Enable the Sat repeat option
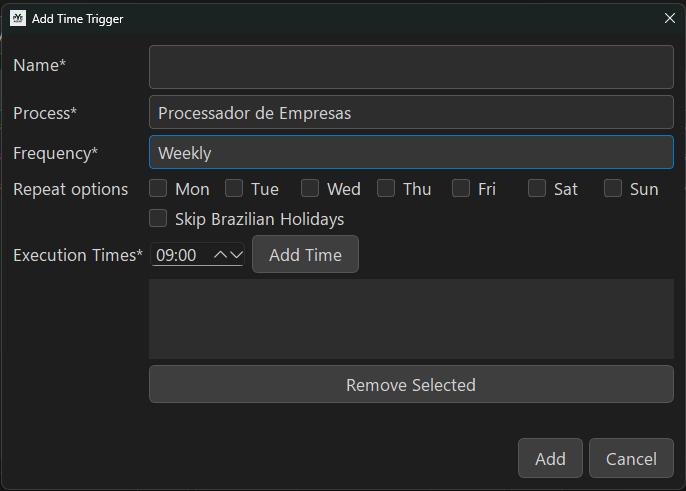686x491 pixels. coord(537,188)
